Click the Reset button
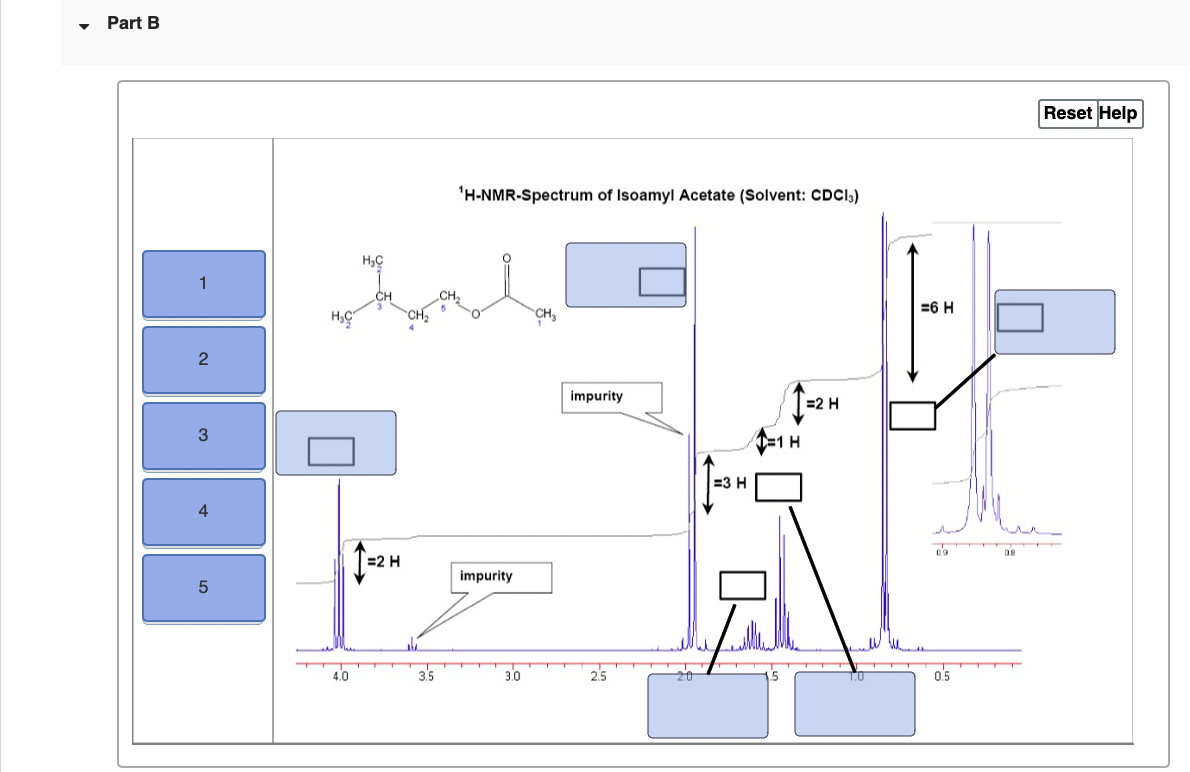Viewport: 1190px width, 772px height. coord(1068,113)
